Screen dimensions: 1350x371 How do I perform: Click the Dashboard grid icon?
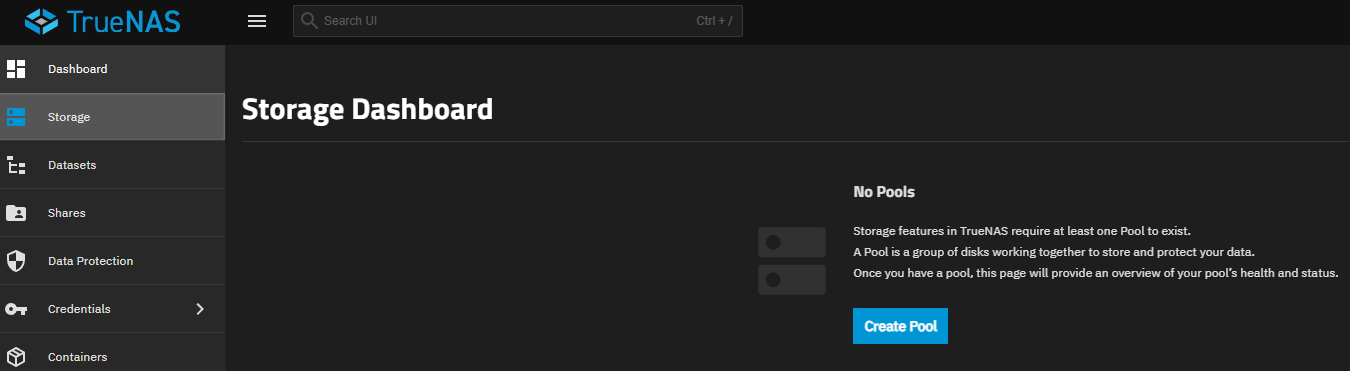16,69
